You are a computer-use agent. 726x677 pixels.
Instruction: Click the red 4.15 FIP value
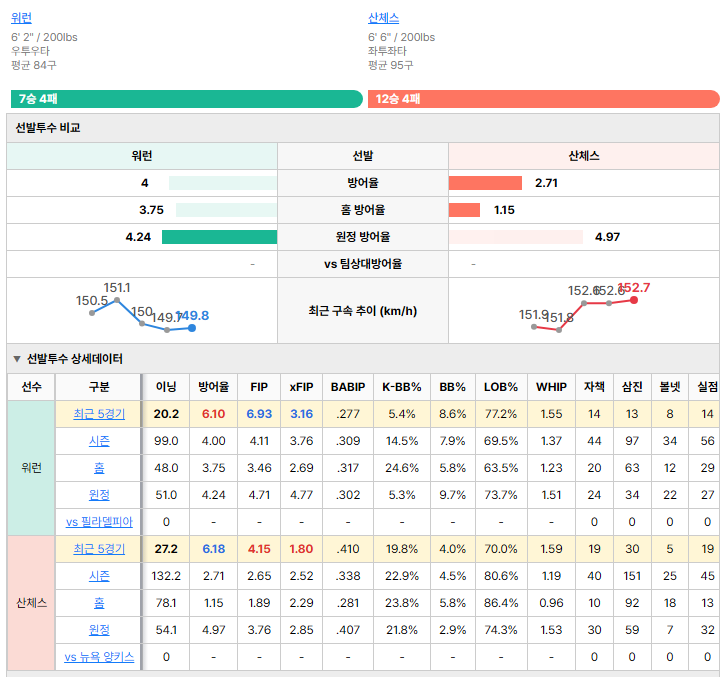click(x=259, y=549)
